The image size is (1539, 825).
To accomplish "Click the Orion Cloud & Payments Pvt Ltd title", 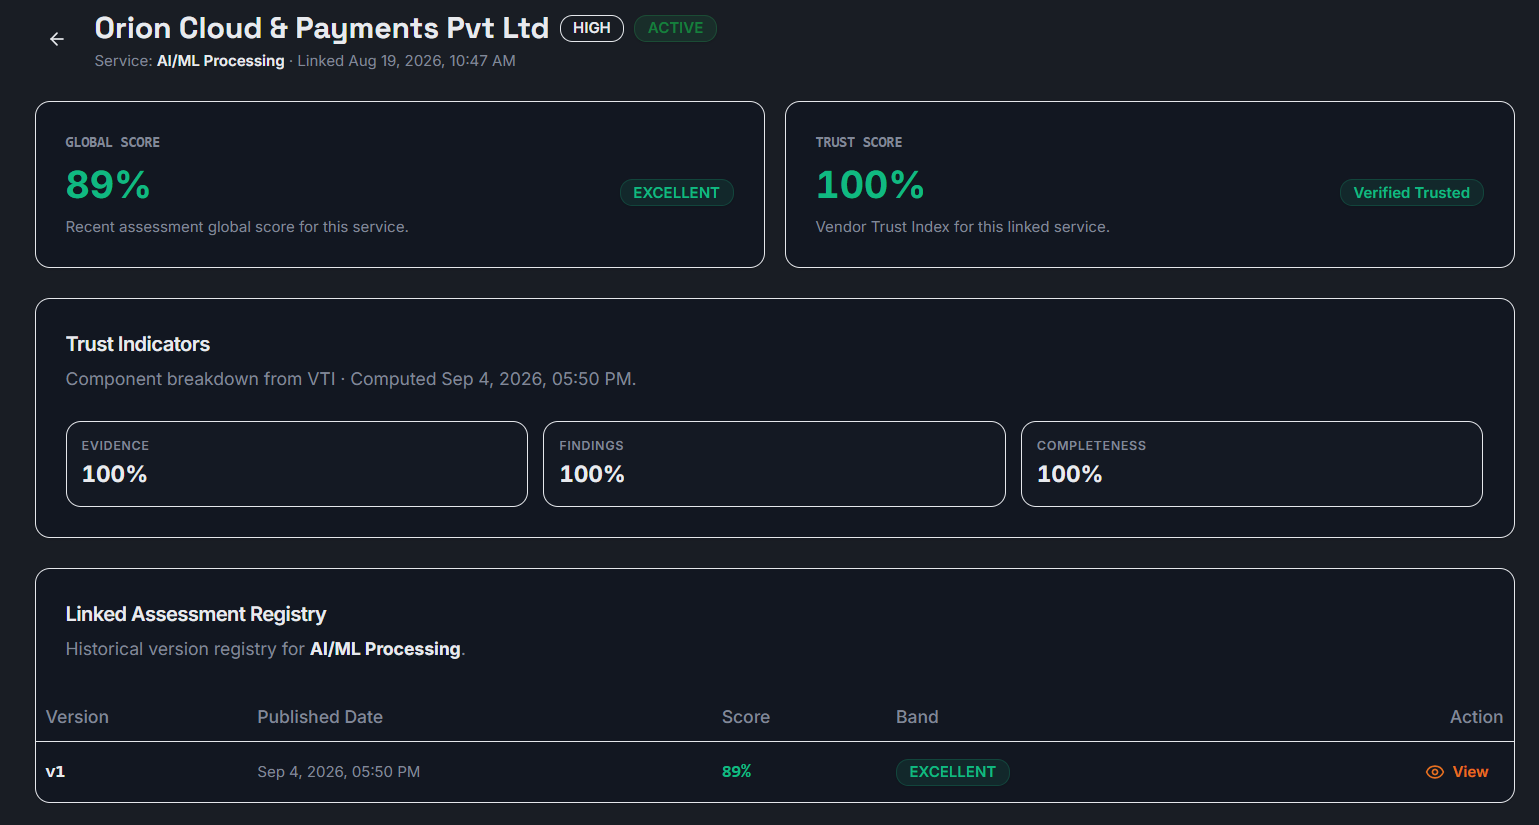I will (322, 29).
